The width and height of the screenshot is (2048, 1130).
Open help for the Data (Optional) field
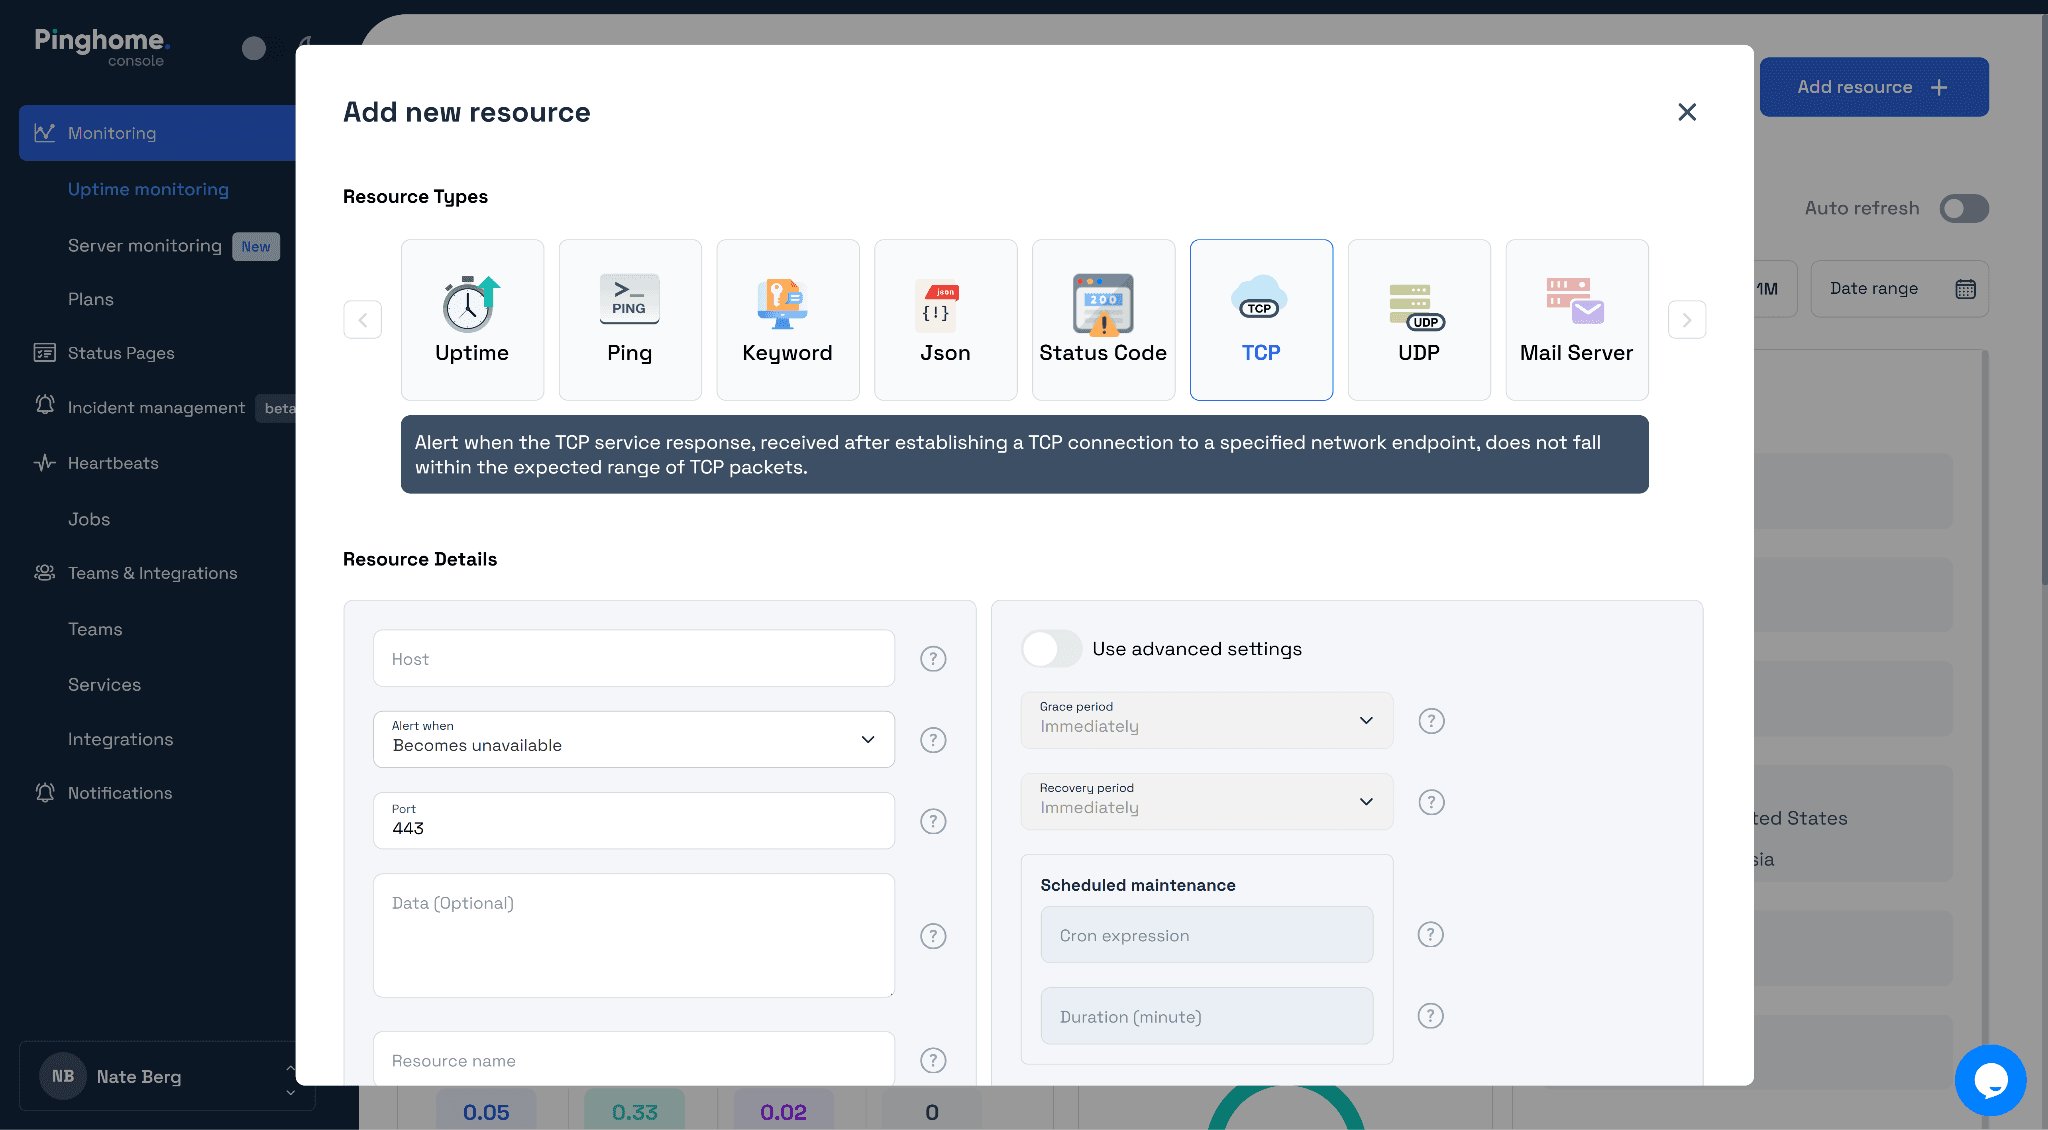coord(933,936)
